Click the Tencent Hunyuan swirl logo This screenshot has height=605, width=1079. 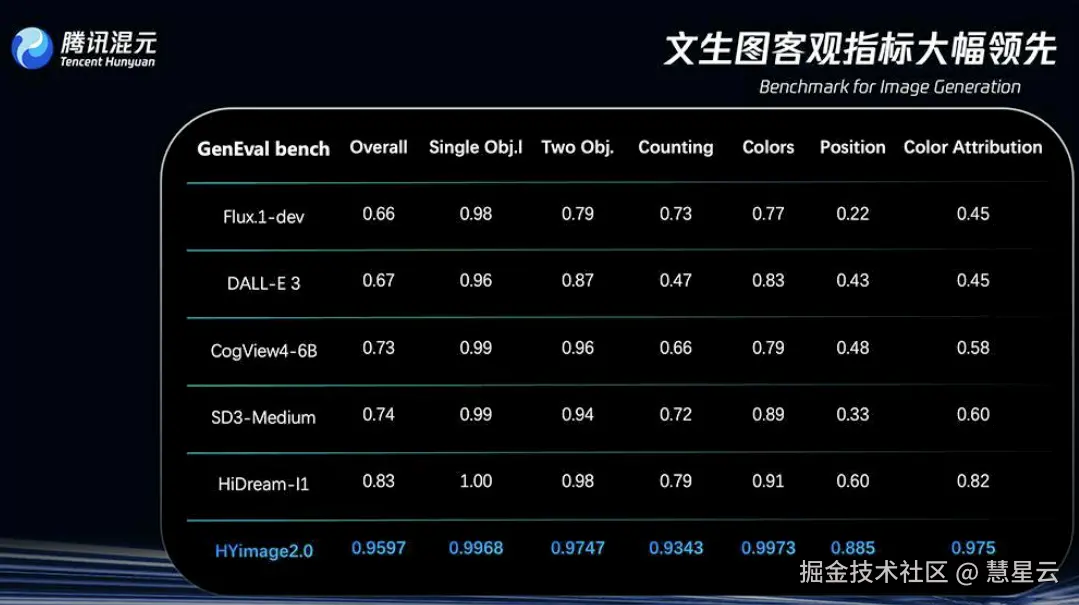(32, 48)
